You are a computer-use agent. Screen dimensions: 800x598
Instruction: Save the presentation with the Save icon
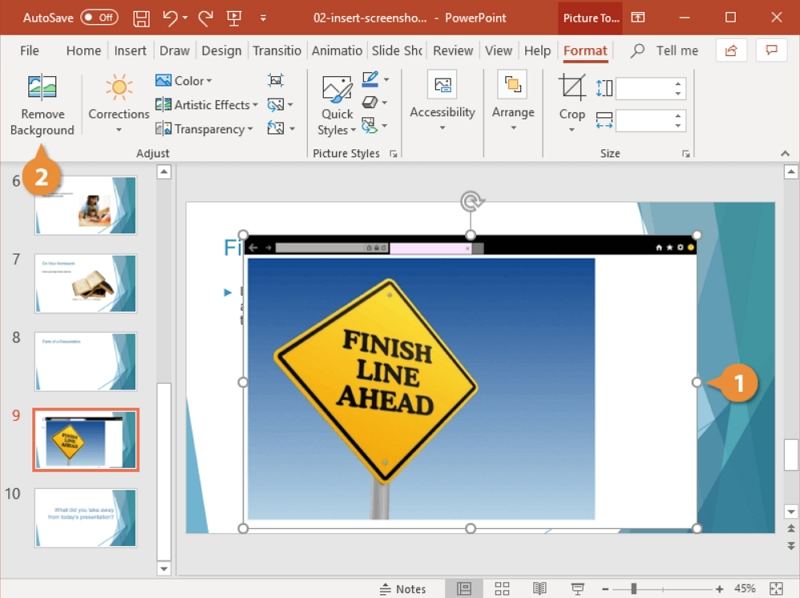click(x=142, y=18)
